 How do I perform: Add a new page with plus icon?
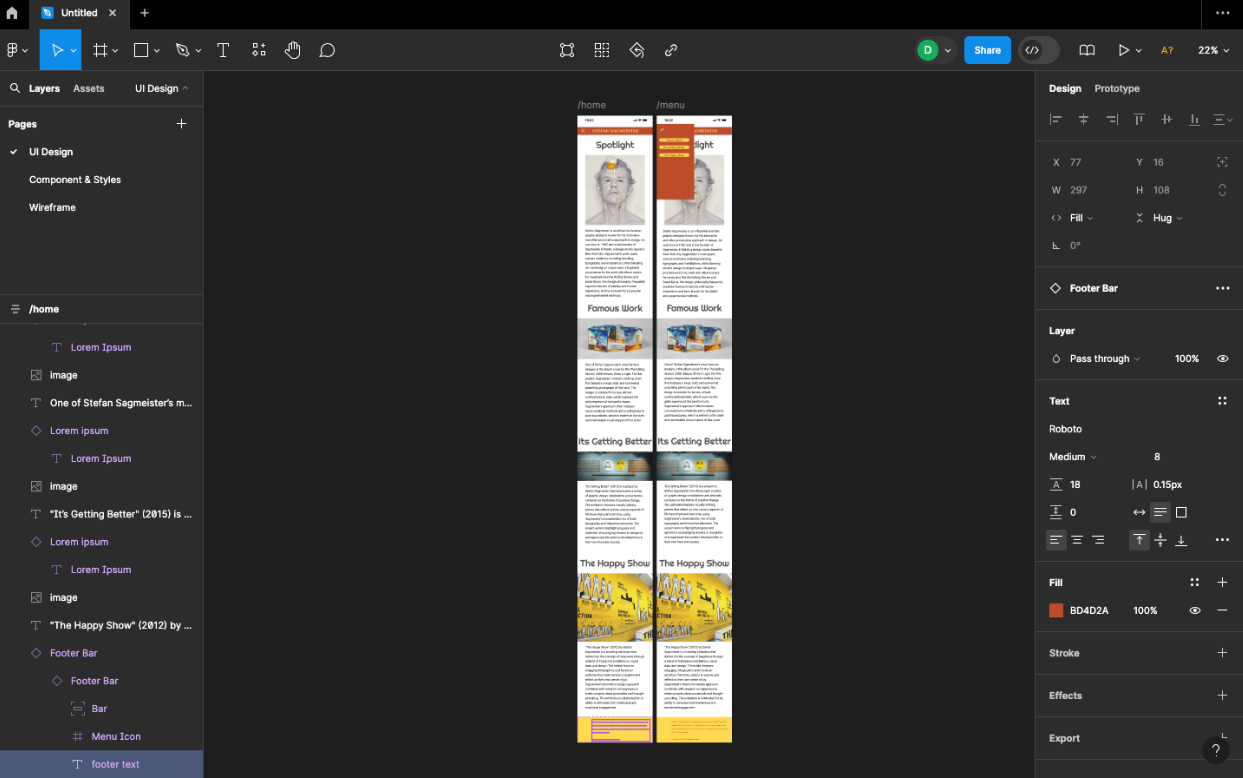click(x=181, y=124)
